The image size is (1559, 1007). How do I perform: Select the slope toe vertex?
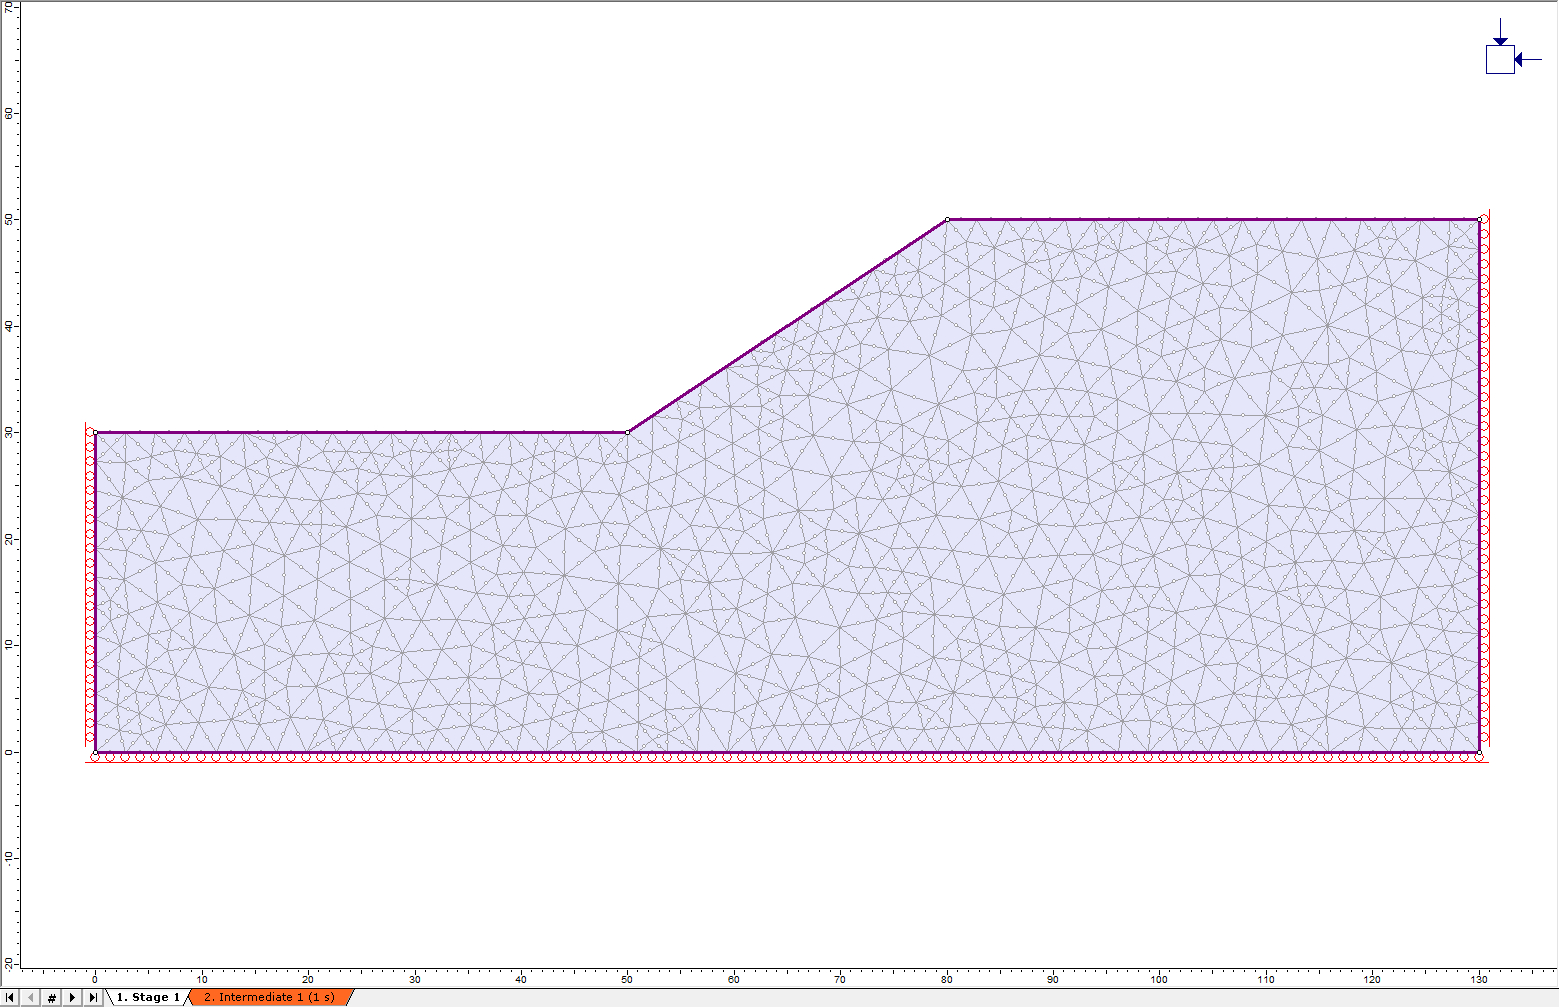627,432
